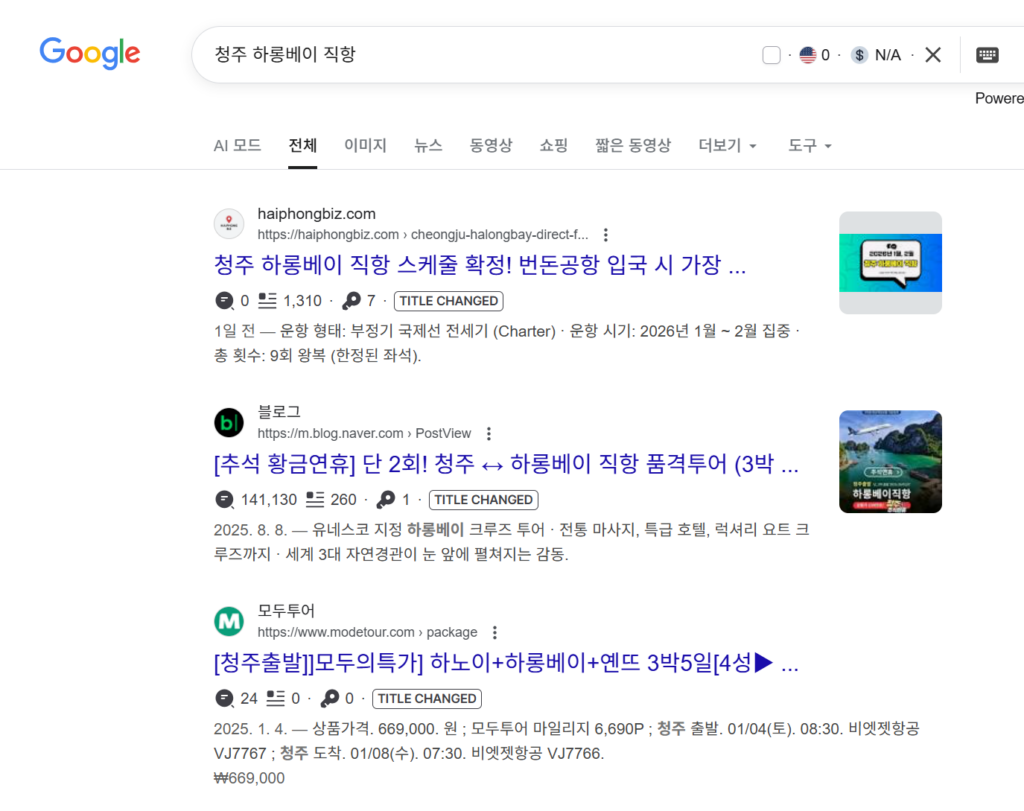Click the Halong Bay thumbnail on the blog result

pyautogui.click(x=889, y=460)
